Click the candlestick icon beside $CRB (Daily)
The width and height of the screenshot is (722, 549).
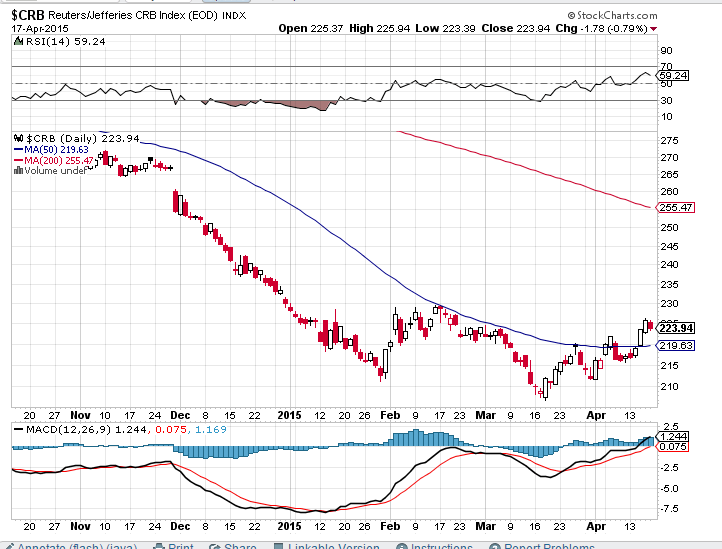click(15, 138)
